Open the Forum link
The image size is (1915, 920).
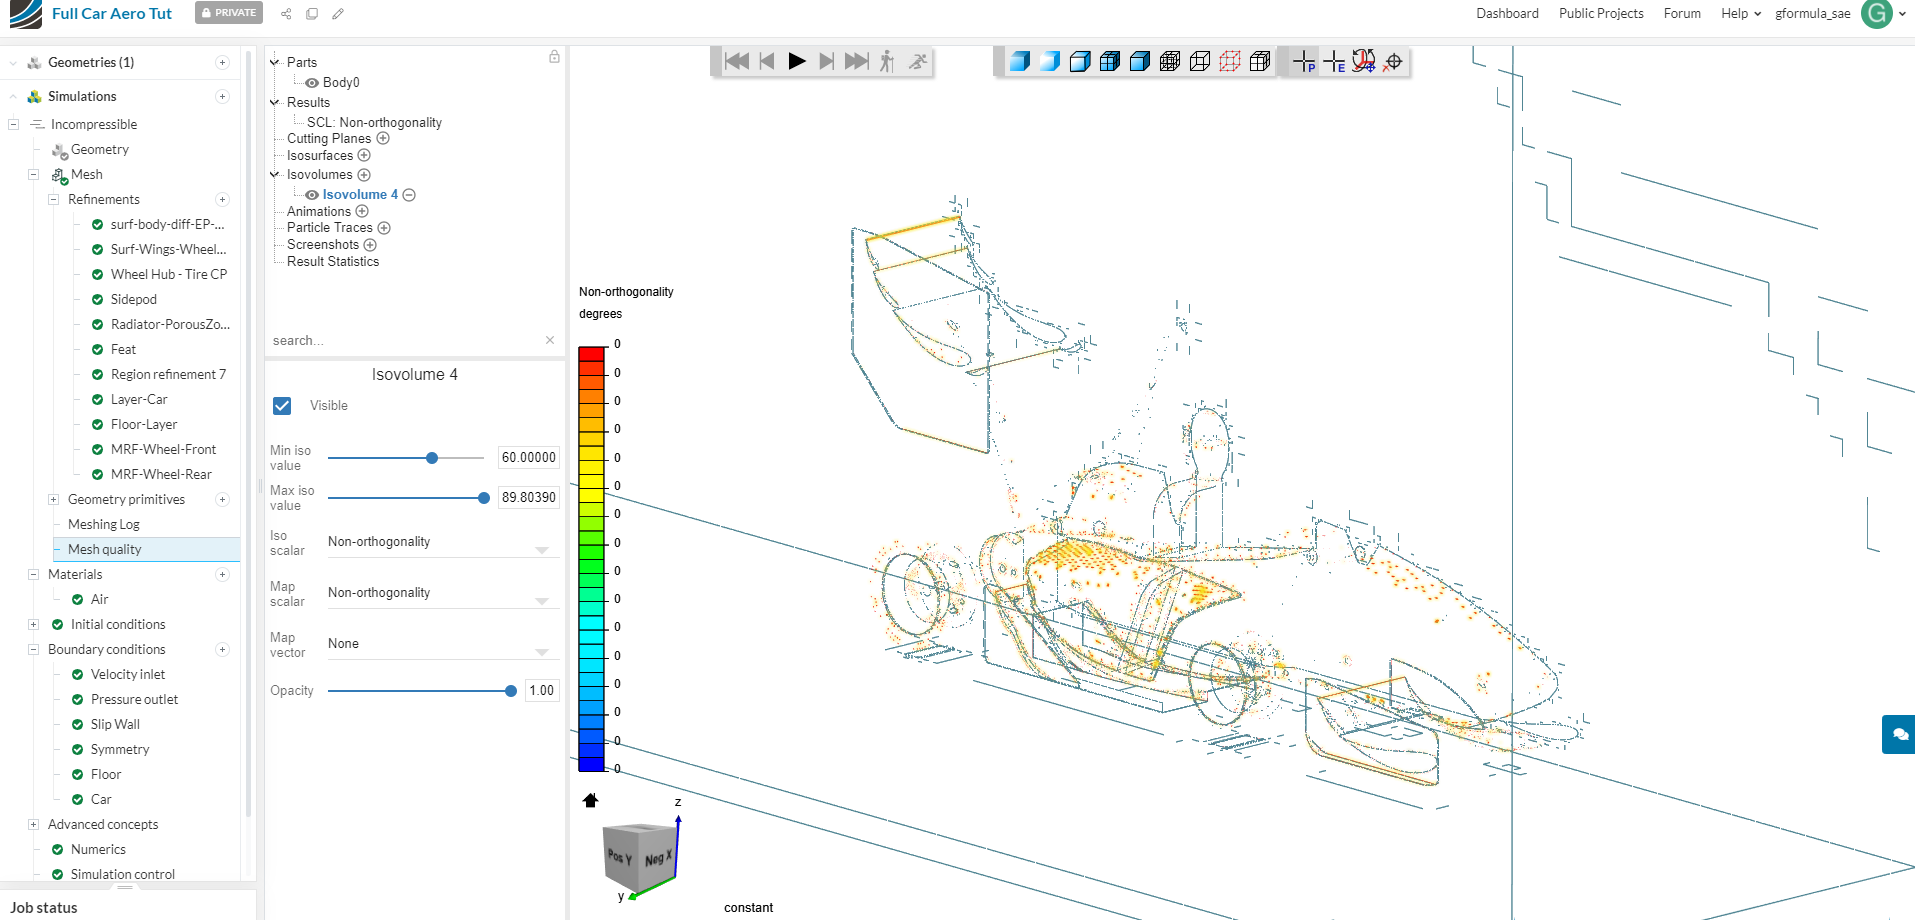(x=1681, y=14)
